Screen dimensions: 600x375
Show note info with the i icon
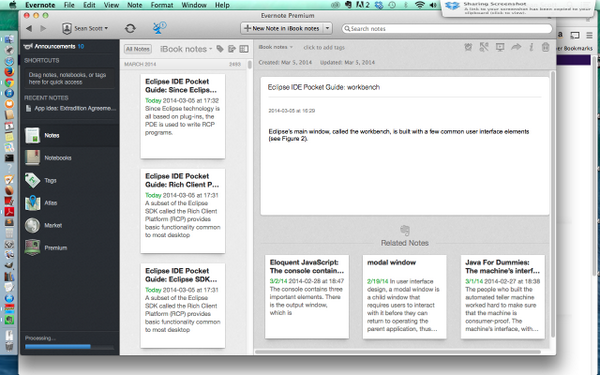531,47
